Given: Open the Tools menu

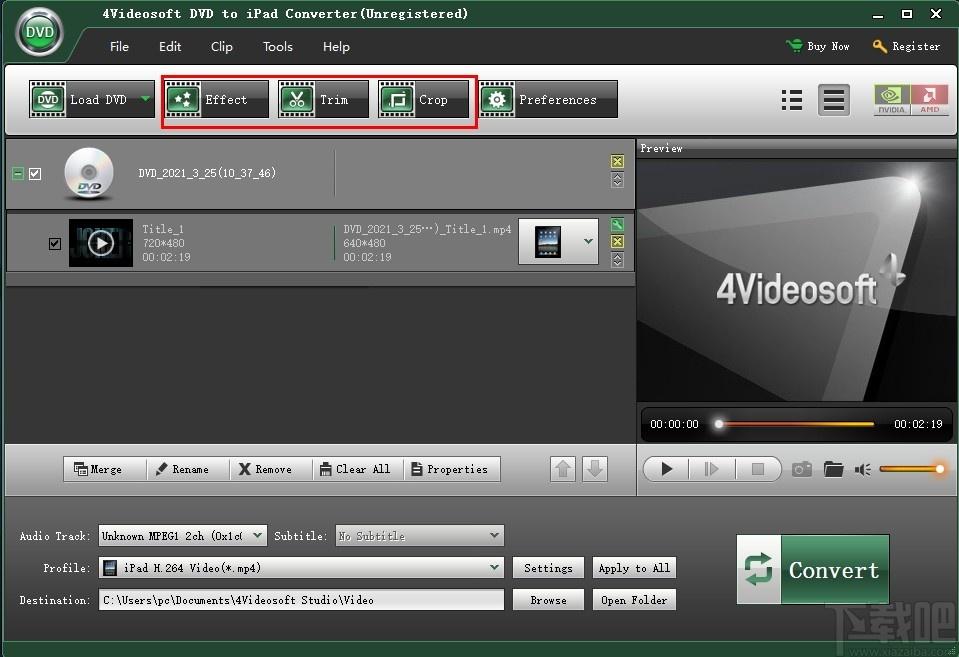Looking at the screenshot, I should pos(278,46).
